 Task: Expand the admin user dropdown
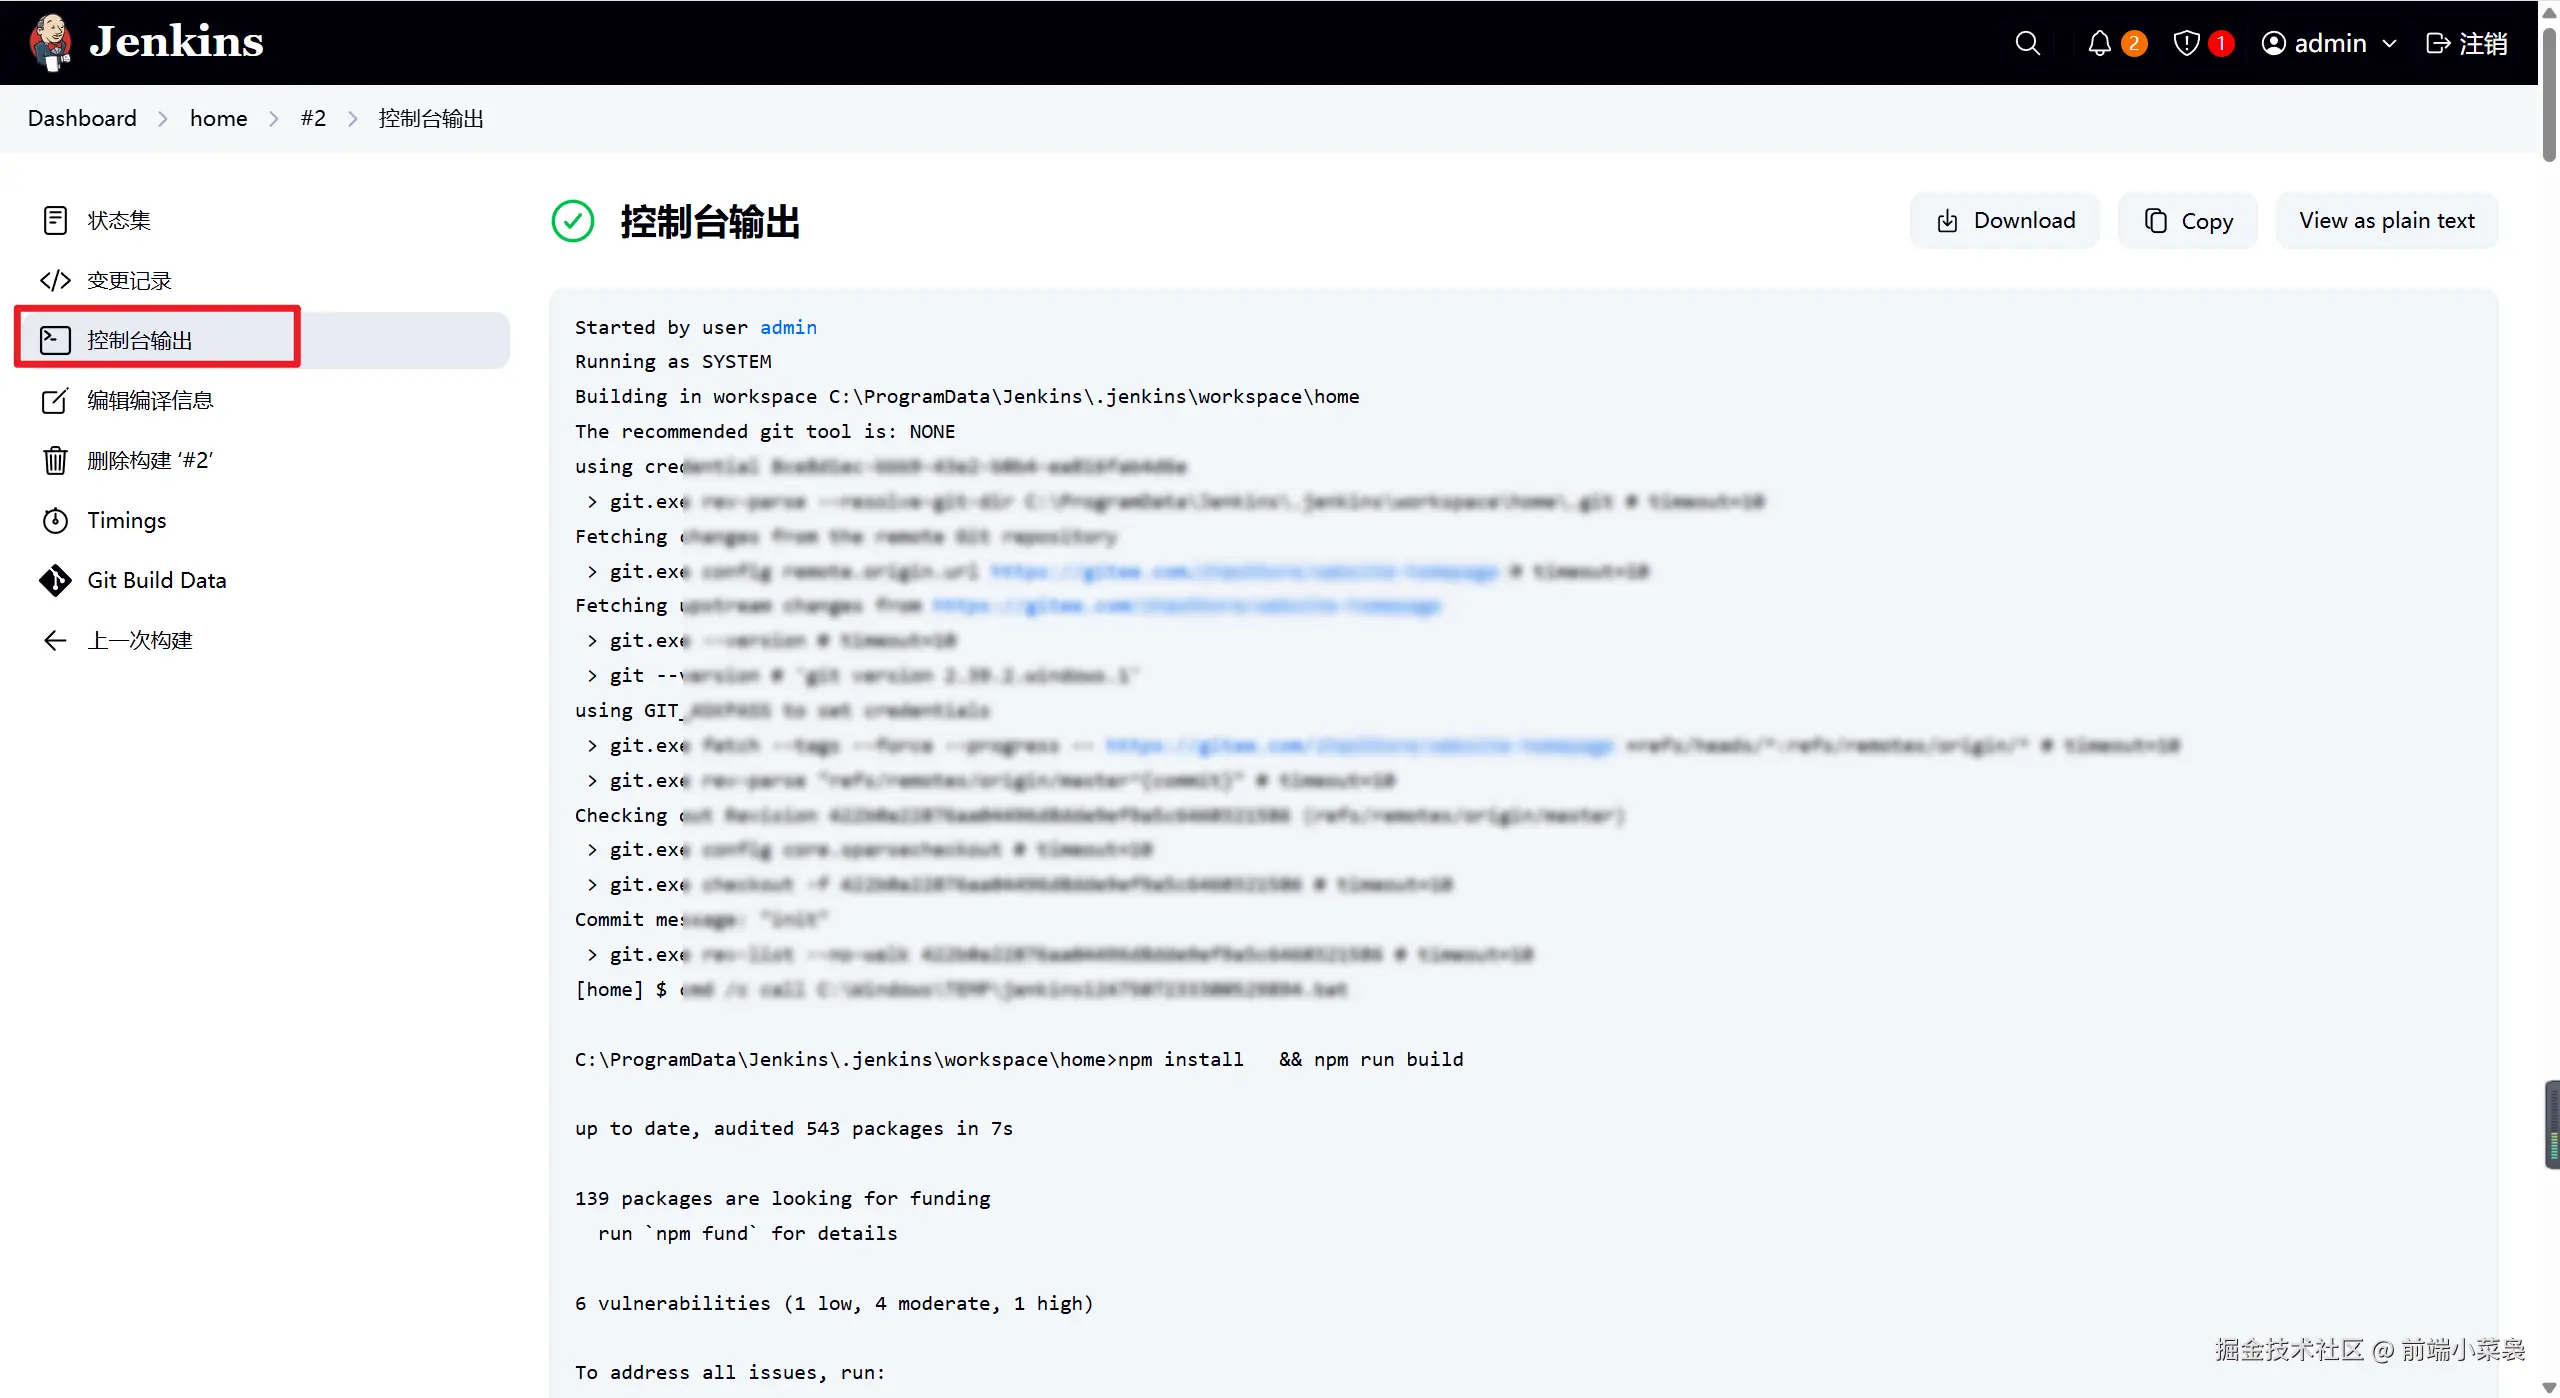pyautogui.click(x=2390, y=43)
